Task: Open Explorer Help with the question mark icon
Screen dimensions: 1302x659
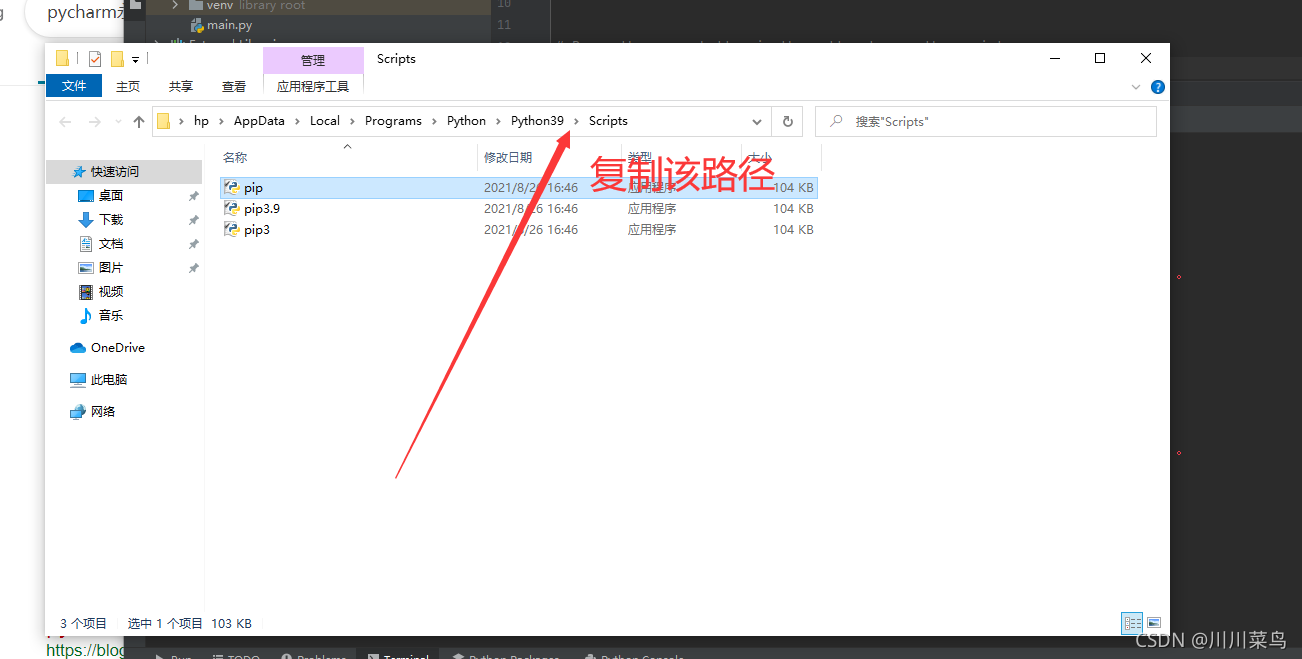Action: (x=1157, y=87)
